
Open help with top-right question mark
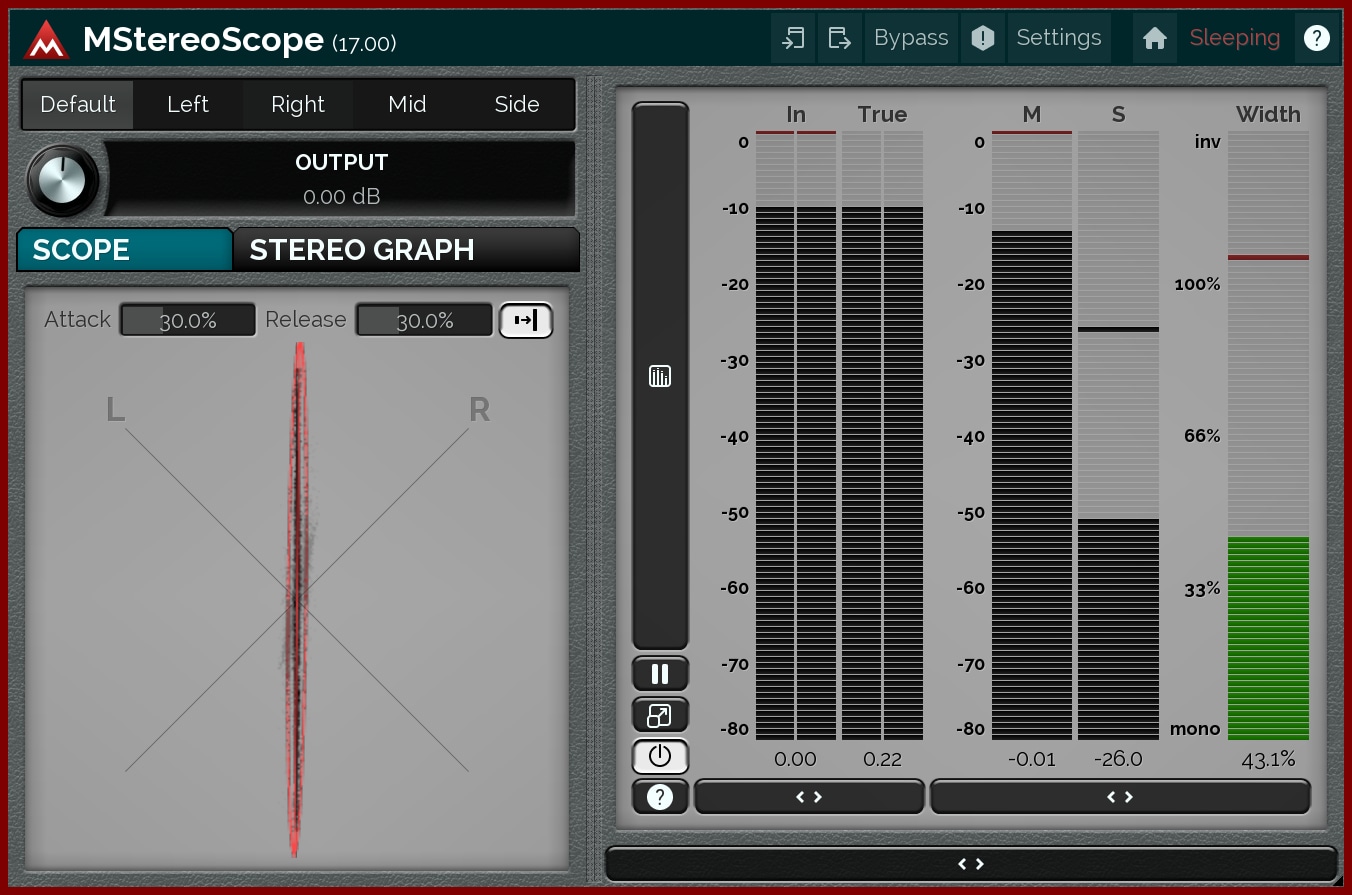[x=1316, y=39]
